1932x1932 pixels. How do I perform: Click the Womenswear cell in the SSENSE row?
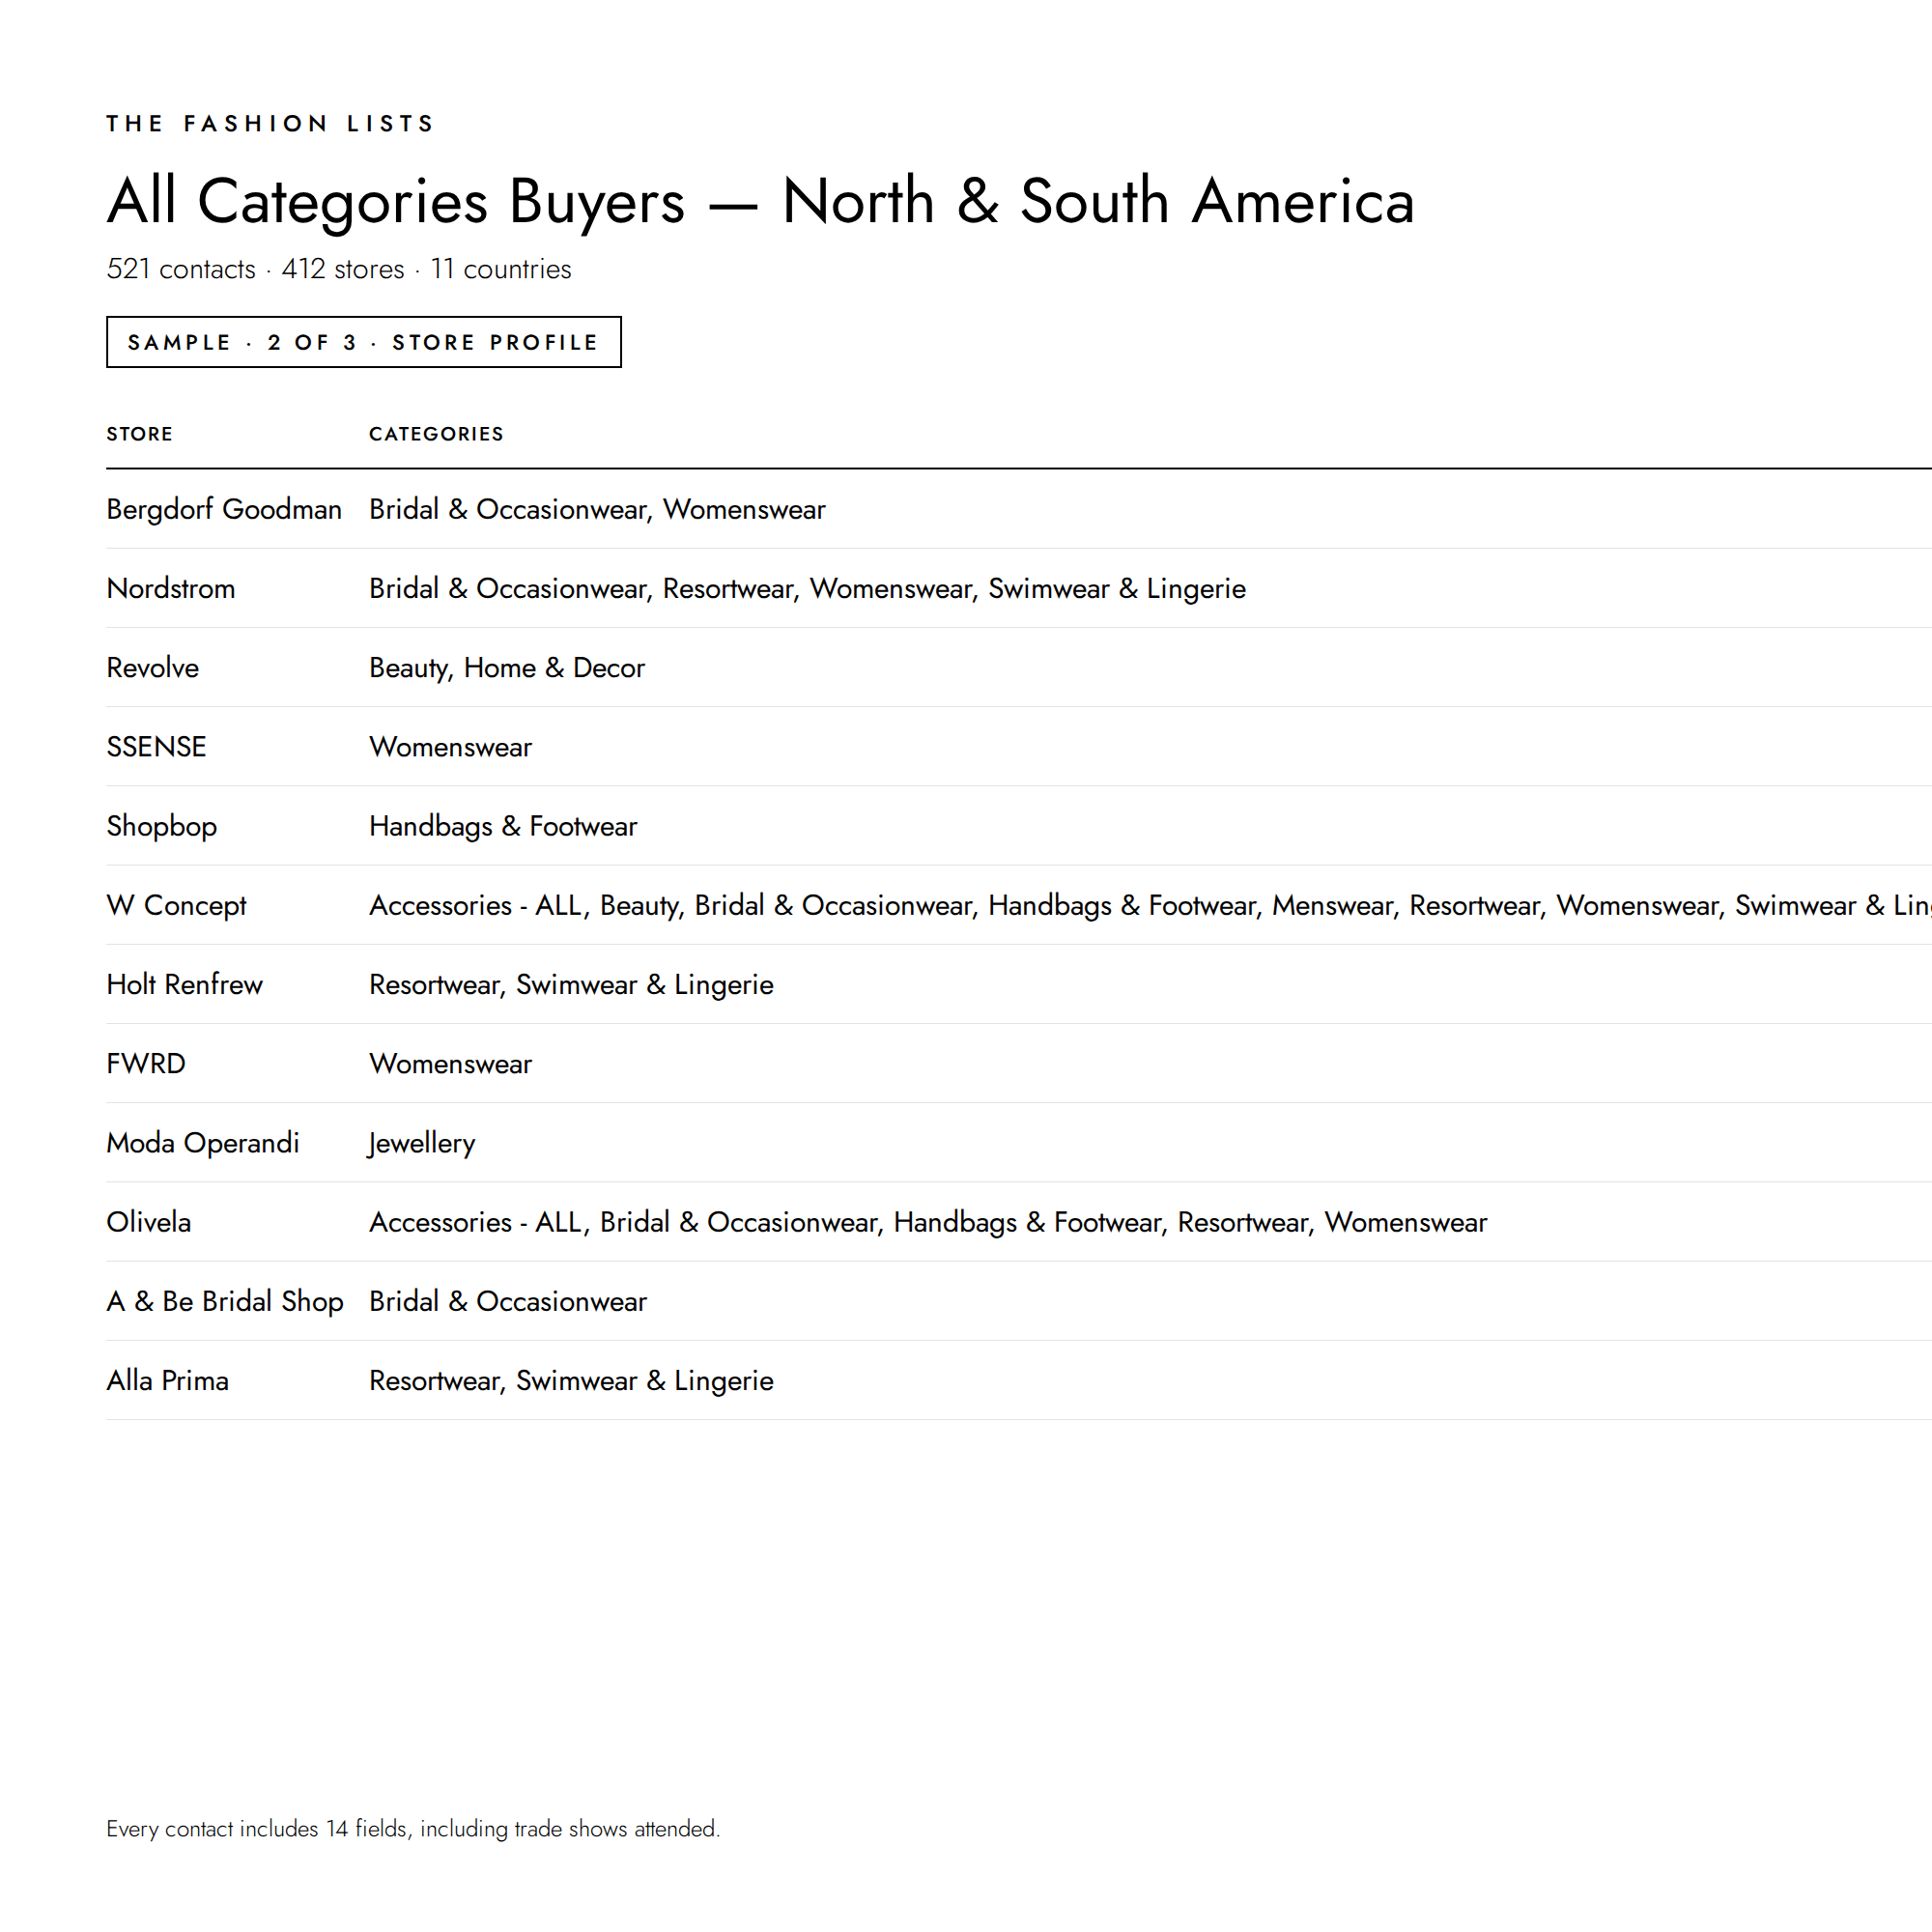coord(450,746)
